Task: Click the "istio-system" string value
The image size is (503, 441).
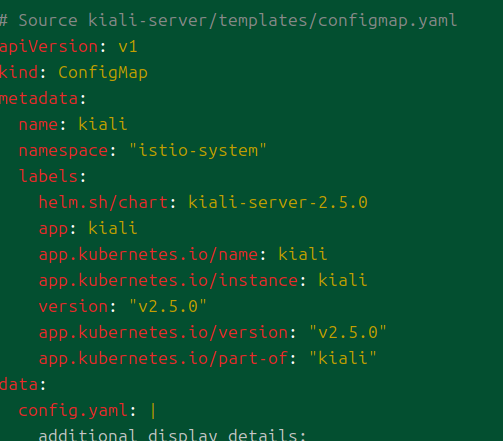Action: pyautogui.click(x=198, y=150)
